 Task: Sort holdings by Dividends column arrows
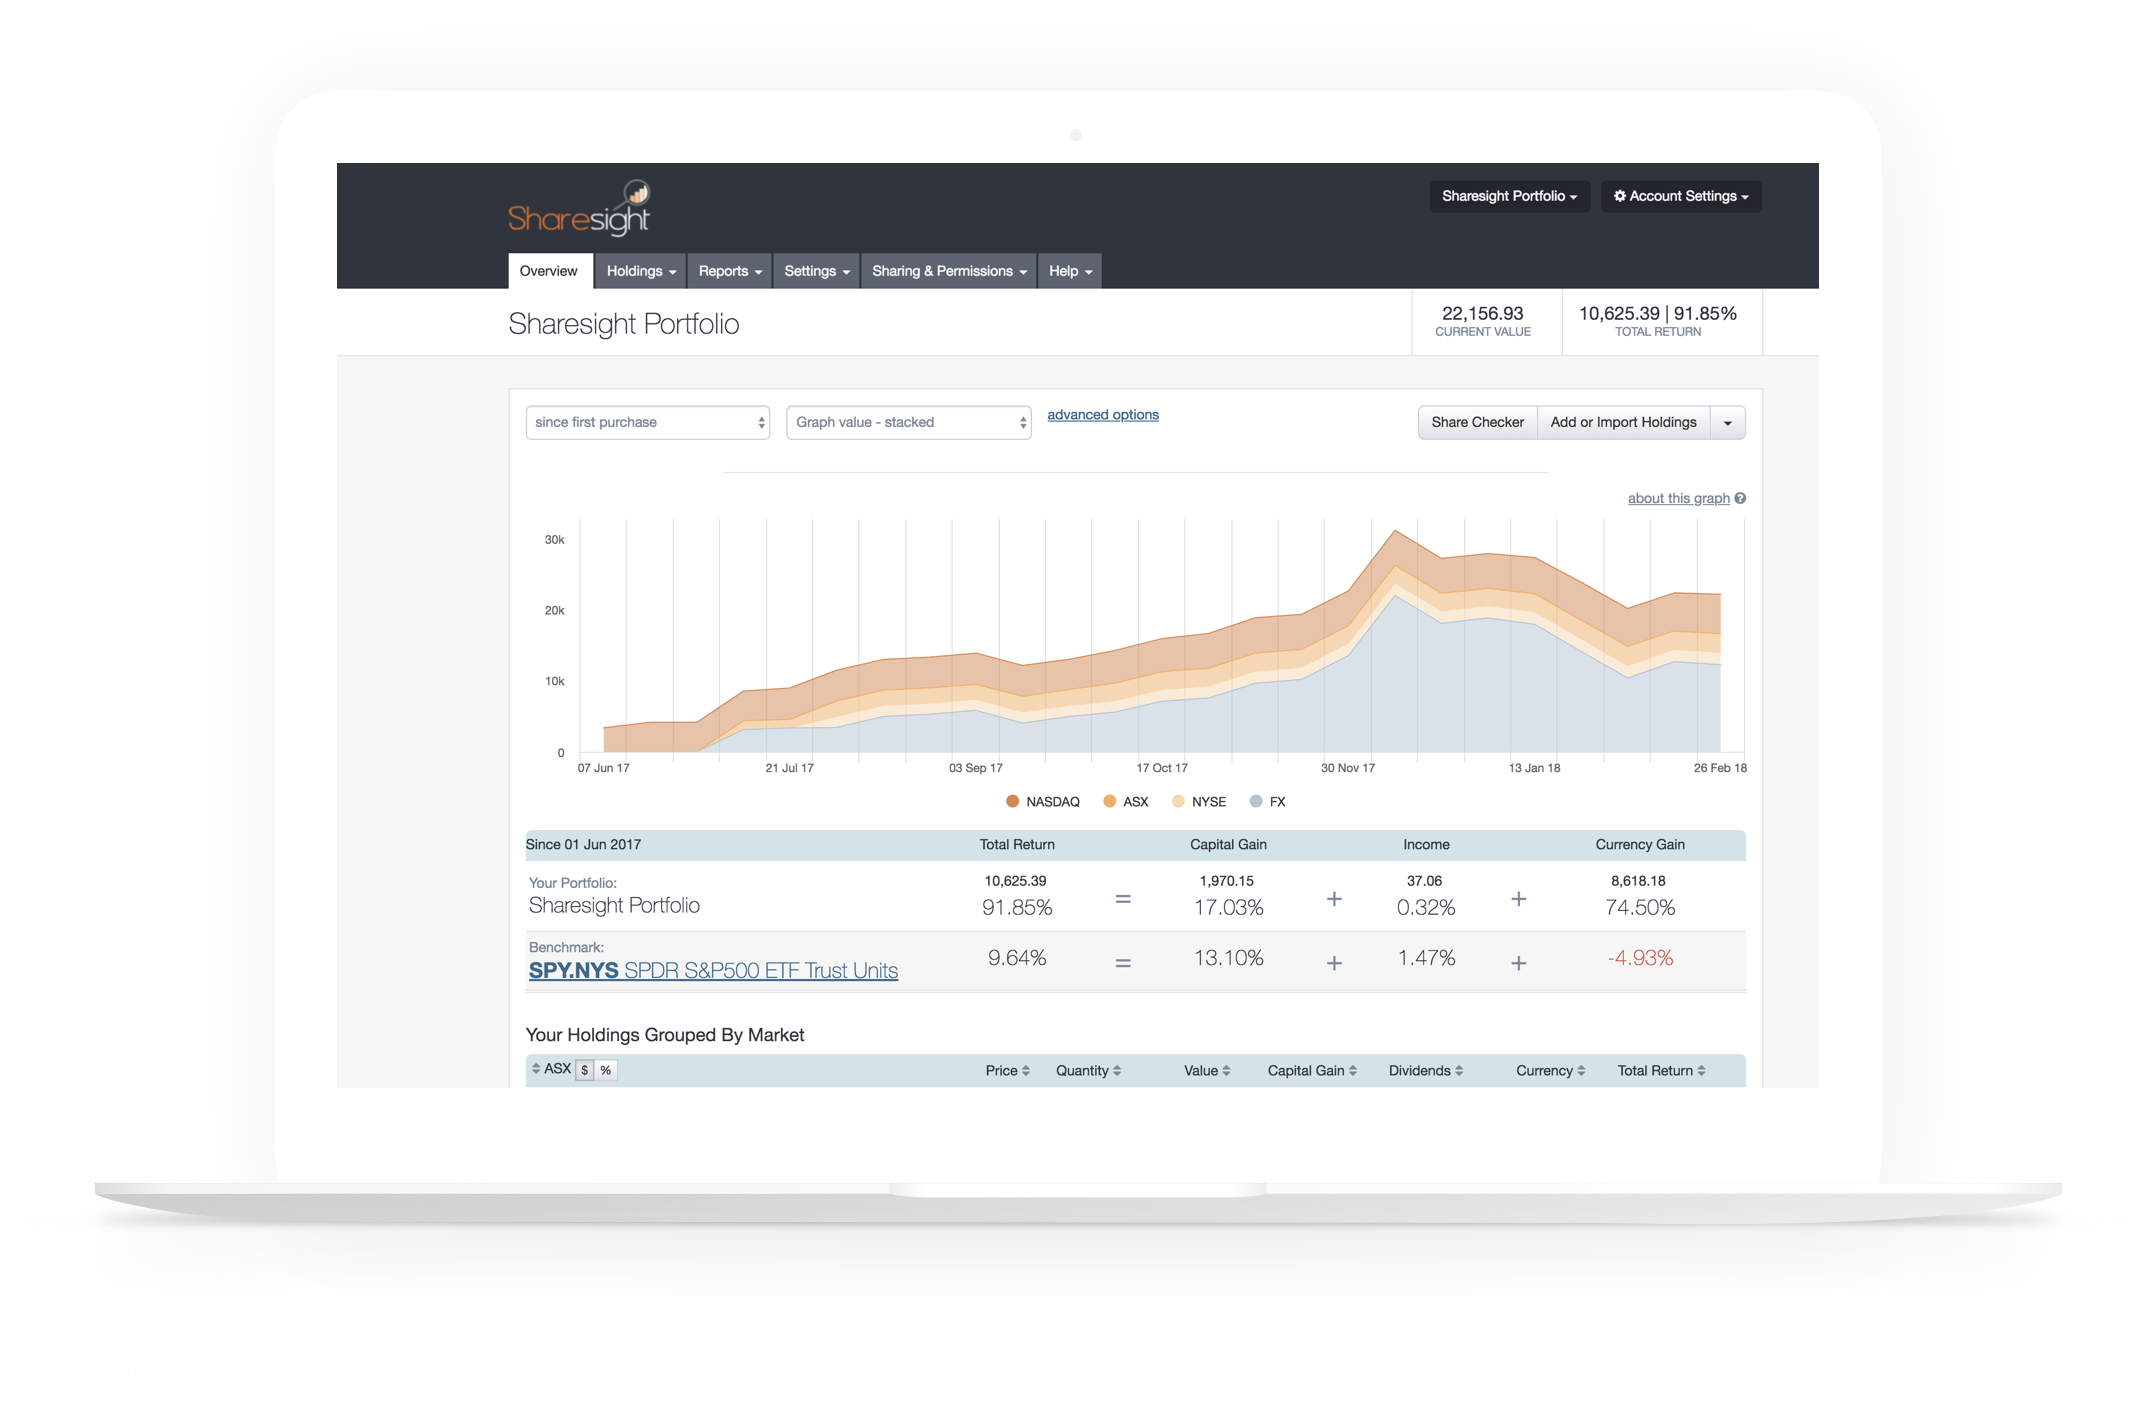pos(1459,1071)
